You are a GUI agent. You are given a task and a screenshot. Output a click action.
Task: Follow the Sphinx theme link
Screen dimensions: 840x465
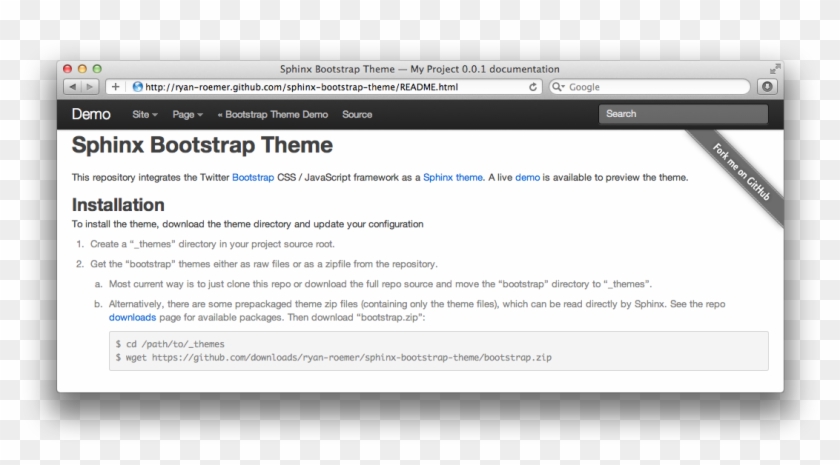pyautogui.click(x=452, y=177)
